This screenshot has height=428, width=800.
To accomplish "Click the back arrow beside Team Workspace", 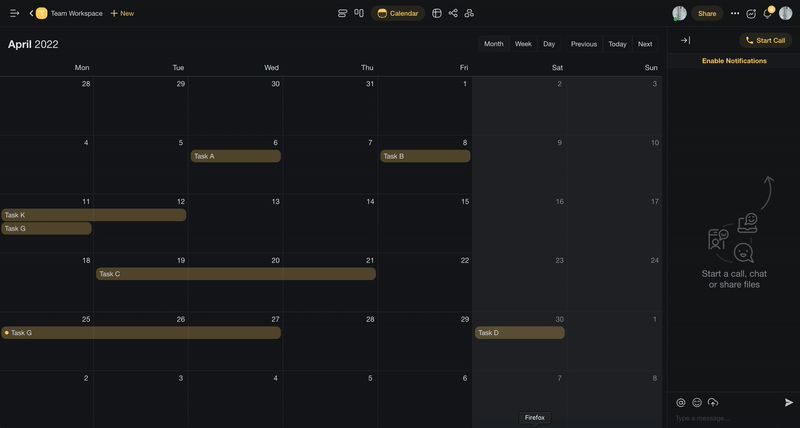I will point(31,13).
